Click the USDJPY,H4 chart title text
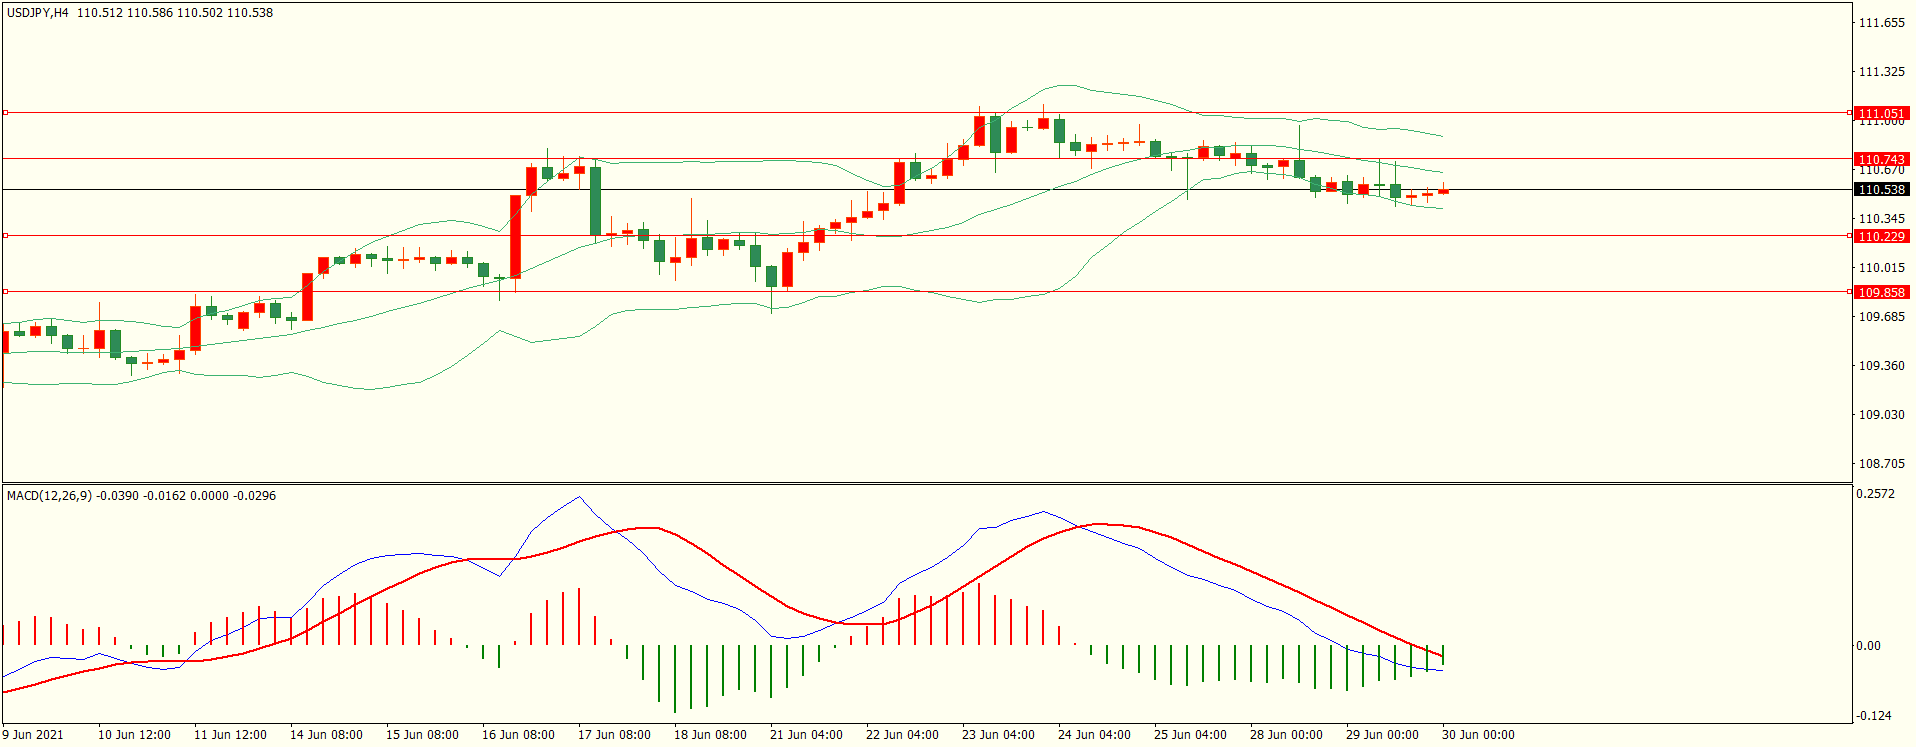 click(x=38, y=13)
